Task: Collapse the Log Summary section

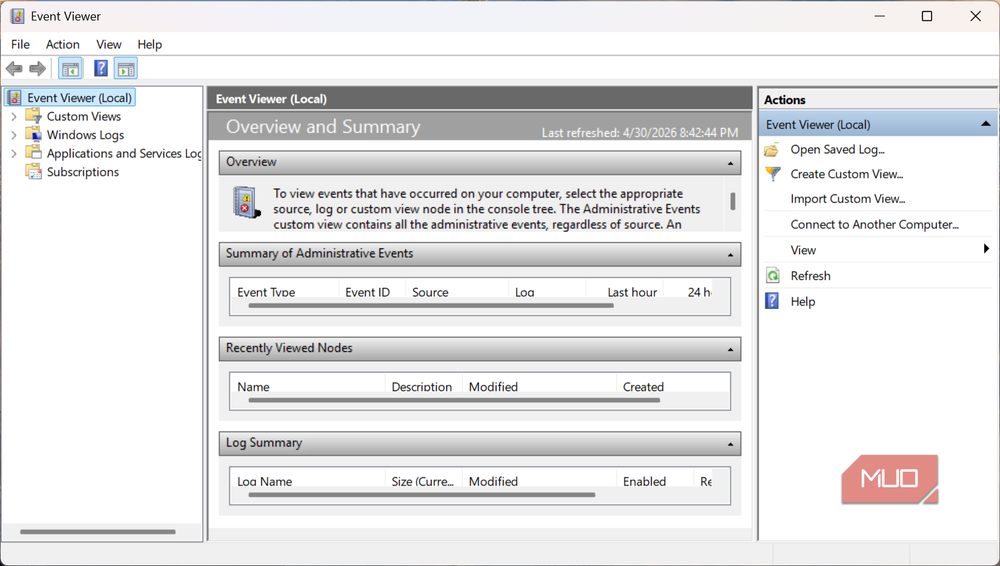Action: pos(730,444)
